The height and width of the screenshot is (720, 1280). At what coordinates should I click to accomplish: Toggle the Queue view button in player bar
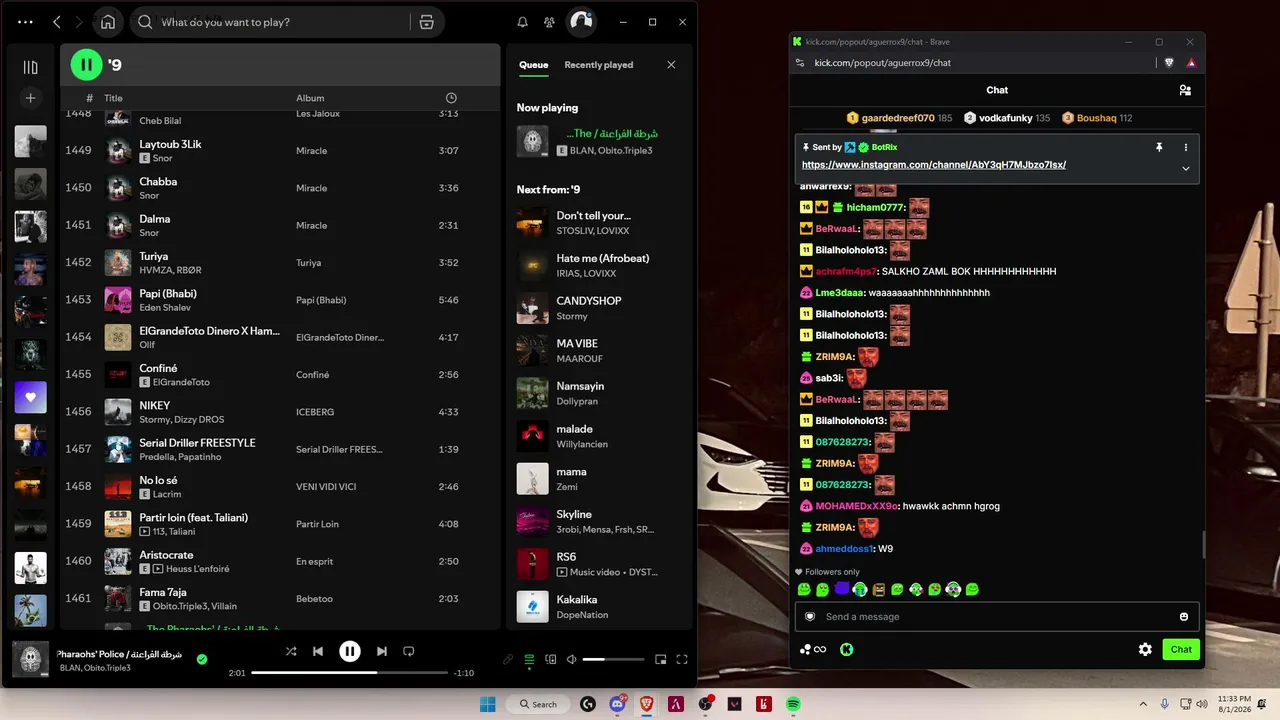pos(529,659)
